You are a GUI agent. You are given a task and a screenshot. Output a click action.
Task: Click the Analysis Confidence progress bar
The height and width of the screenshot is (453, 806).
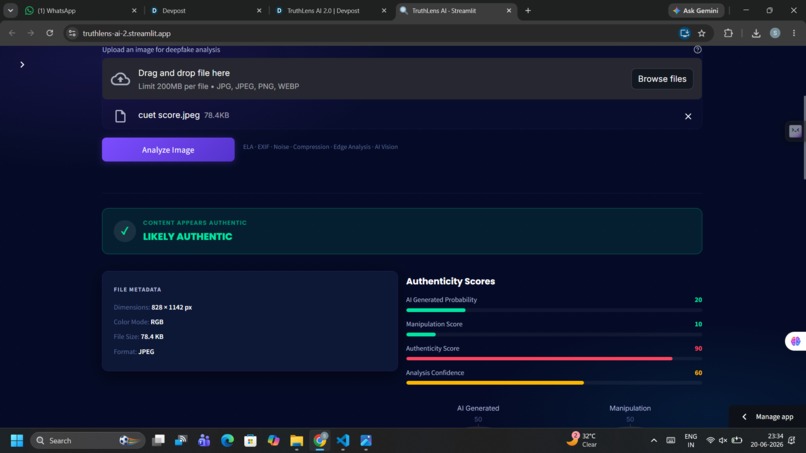point(554,383)
